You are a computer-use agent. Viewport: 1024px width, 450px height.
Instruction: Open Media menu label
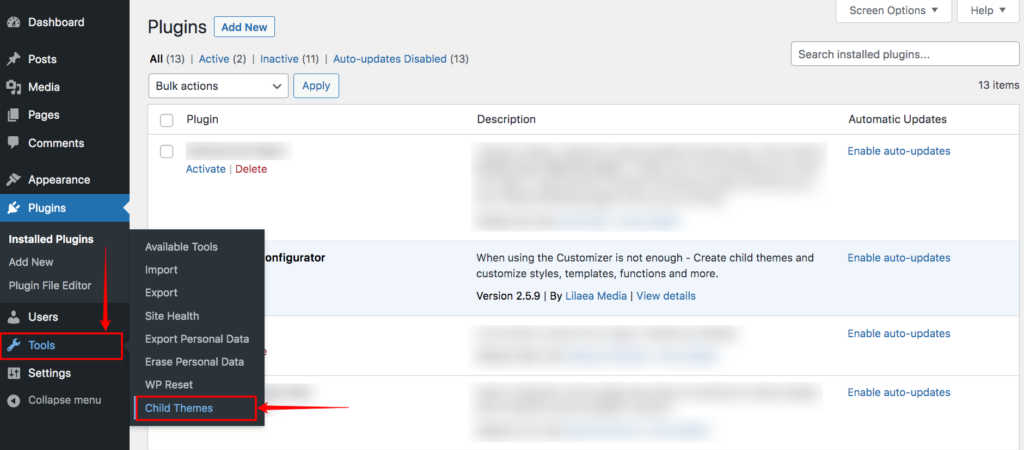coord(44,87)
